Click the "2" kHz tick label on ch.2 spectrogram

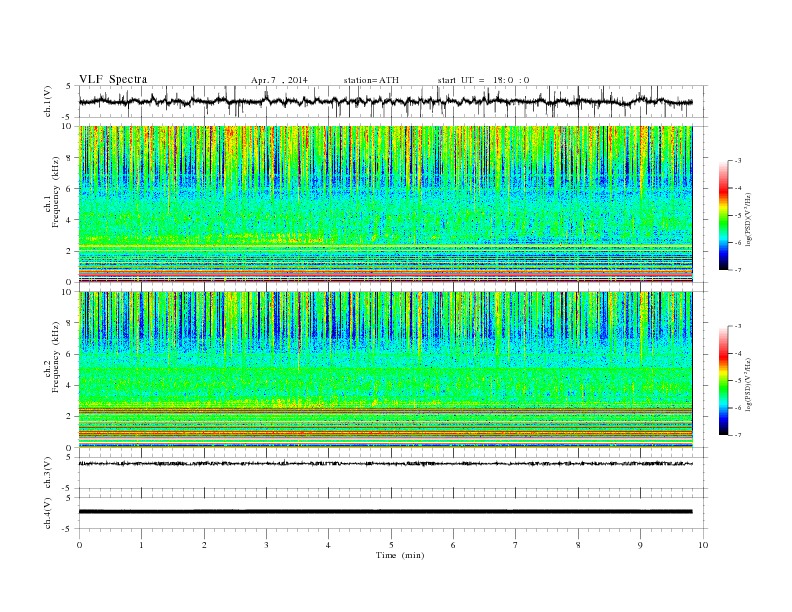(69, 417)
